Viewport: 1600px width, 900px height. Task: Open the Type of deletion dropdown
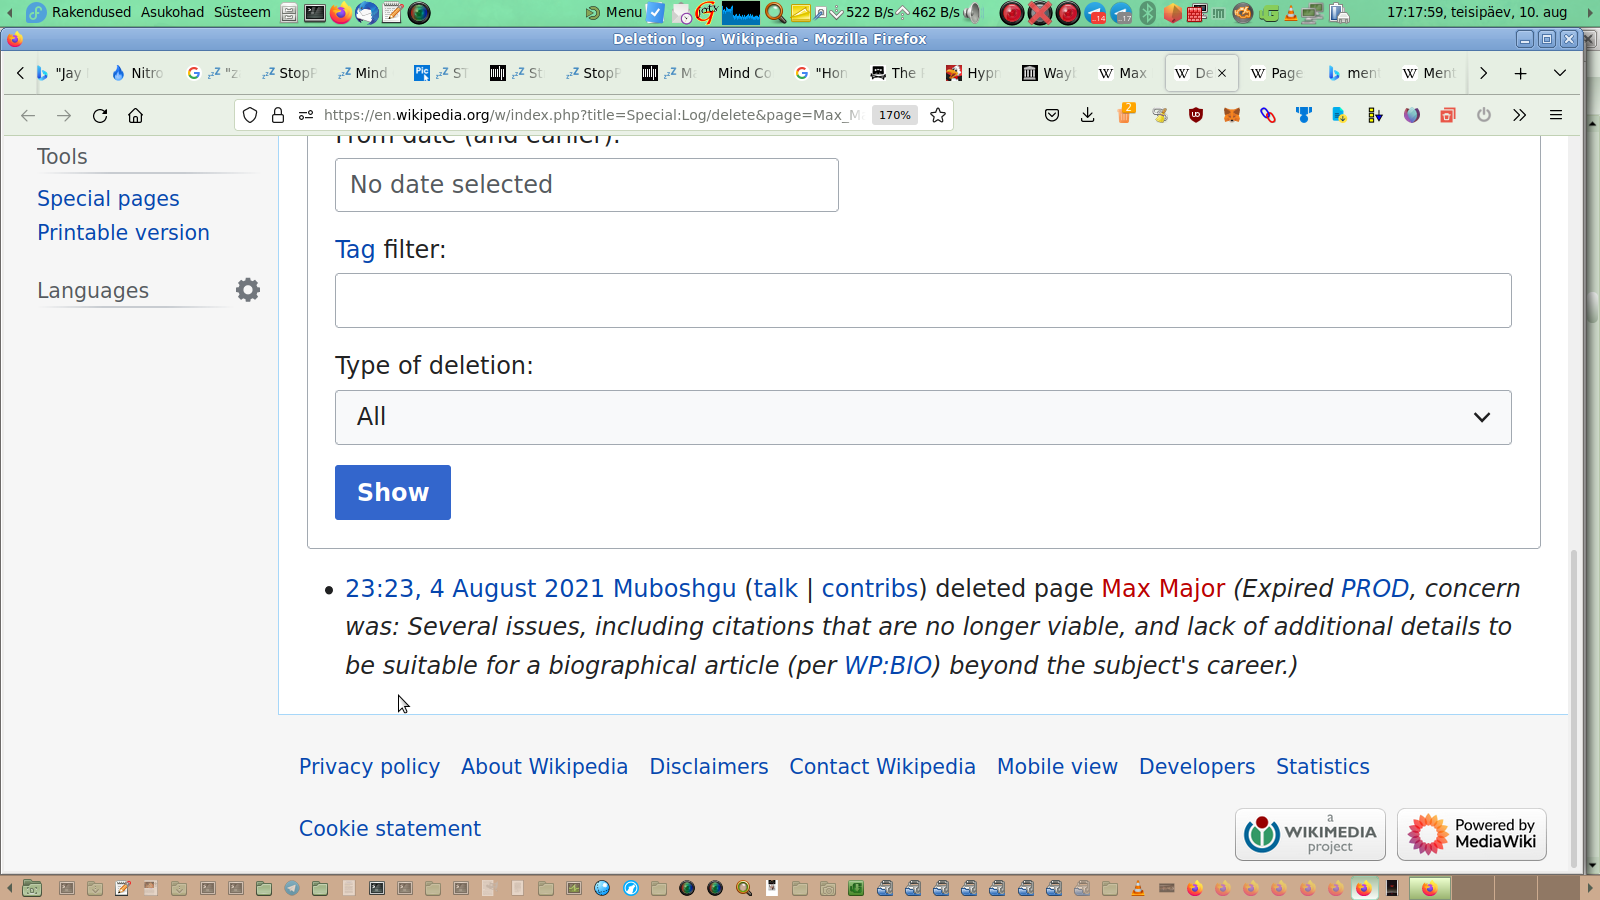[923, 417]
